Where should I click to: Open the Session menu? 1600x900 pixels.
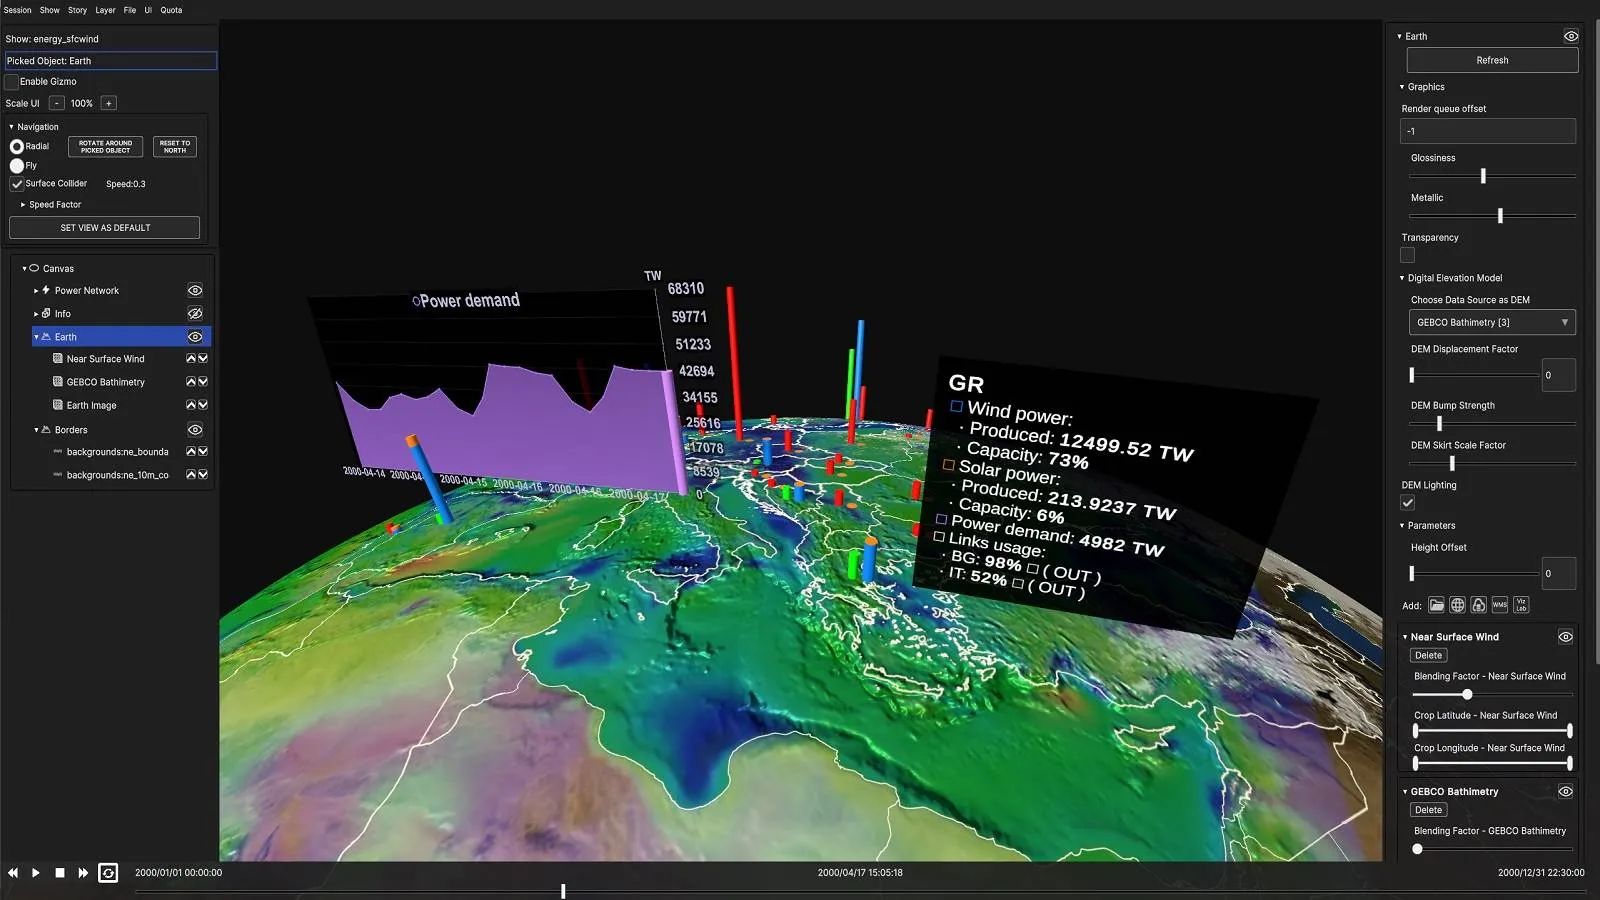tap(17, 10)
